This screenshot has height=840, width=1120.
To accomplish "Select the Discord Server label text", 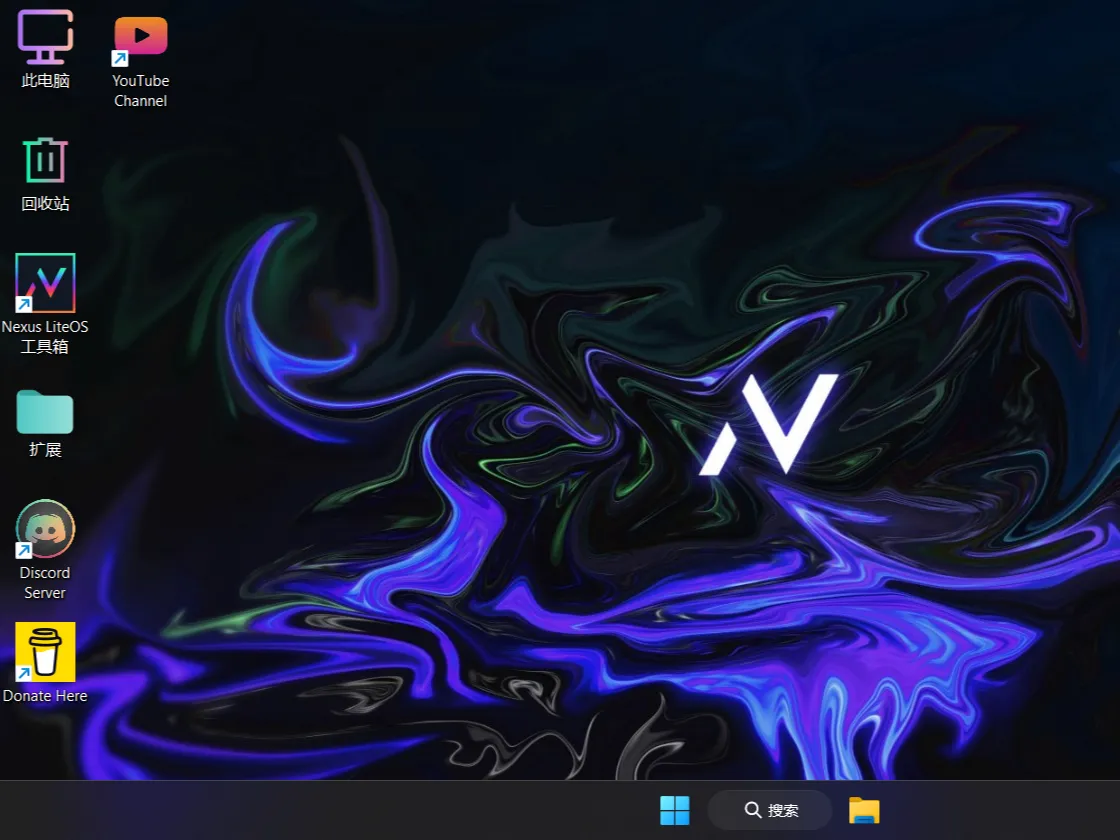I will click(x=44, y=582).
